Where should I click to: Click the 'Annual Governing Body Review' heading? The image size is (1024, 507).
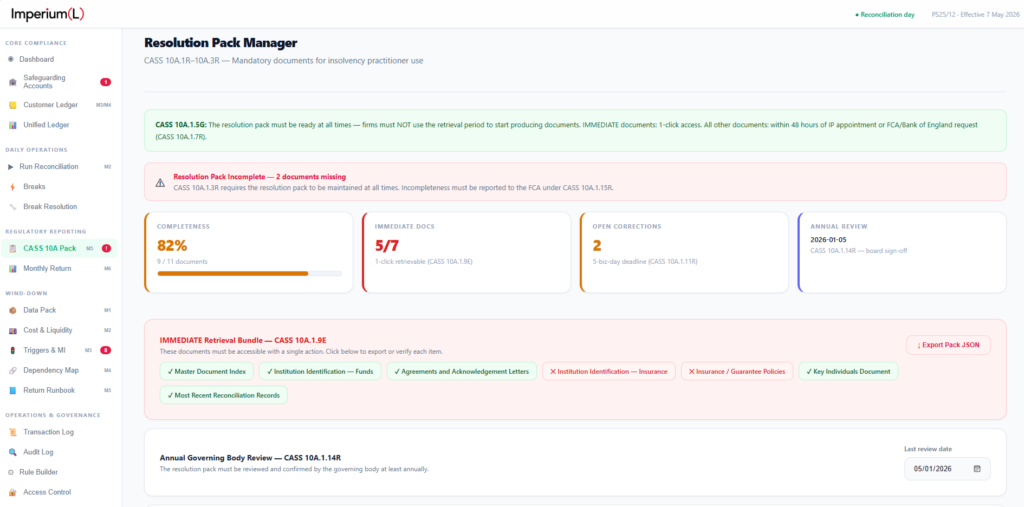[x=250, y=458]
